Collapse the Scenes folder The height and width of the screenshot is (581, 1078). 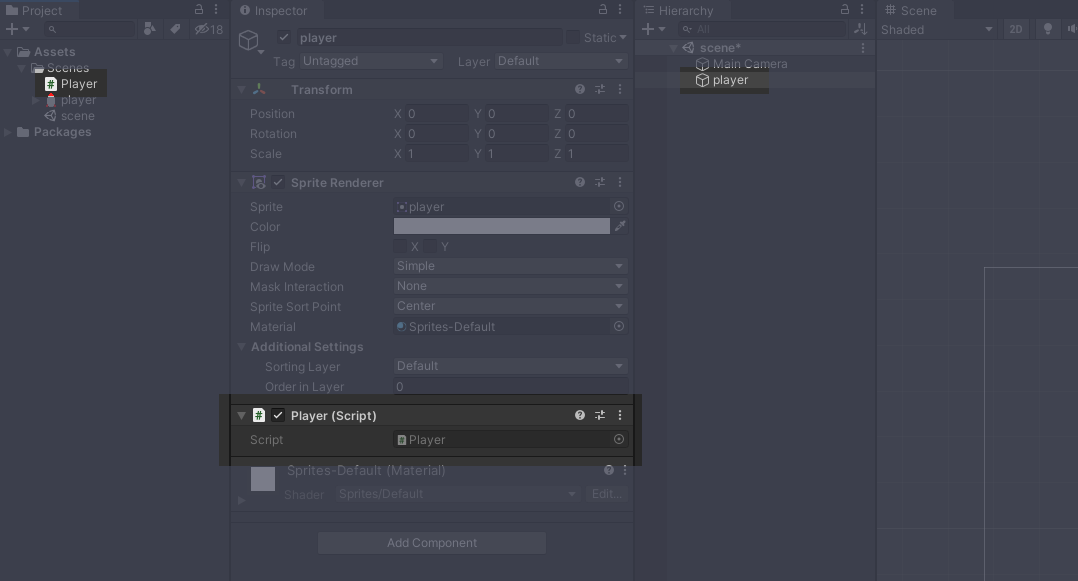[x=21, y=68]
